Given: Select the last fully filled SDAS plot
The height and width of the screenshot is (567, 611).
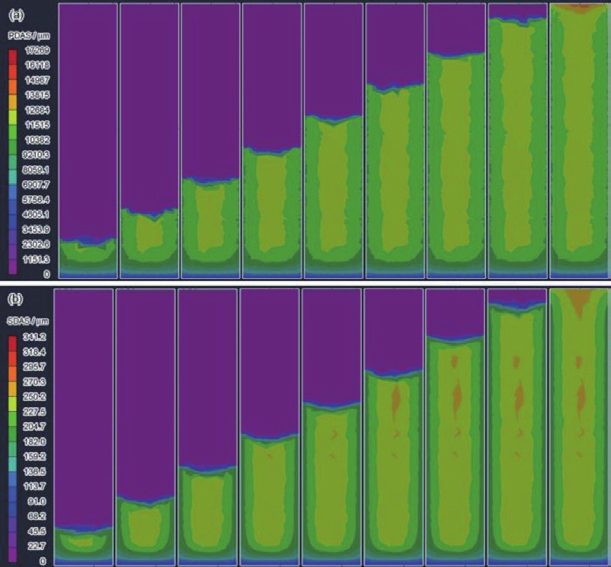Looking at the screenshot, I should pos(579,427).
